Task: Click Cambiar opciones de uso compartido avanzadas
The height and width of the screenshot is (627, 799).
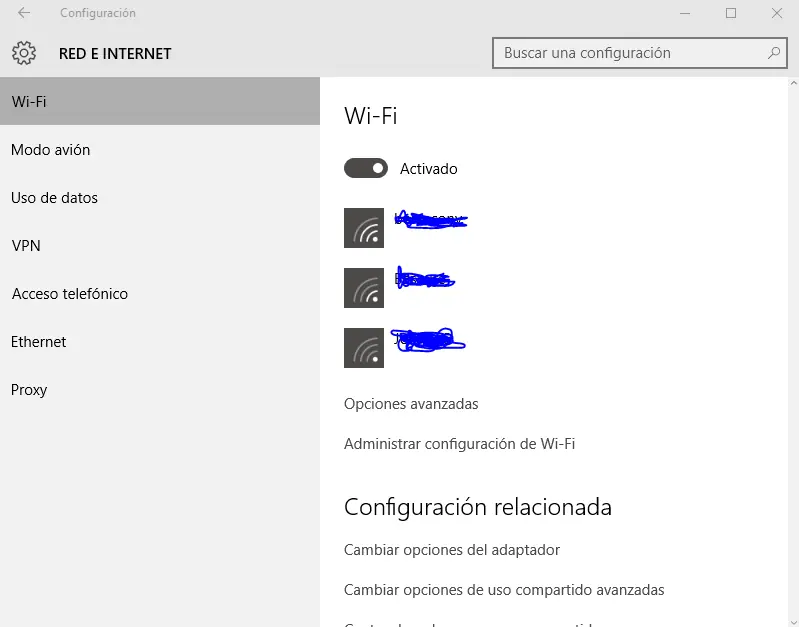Action: click(504, 590)
